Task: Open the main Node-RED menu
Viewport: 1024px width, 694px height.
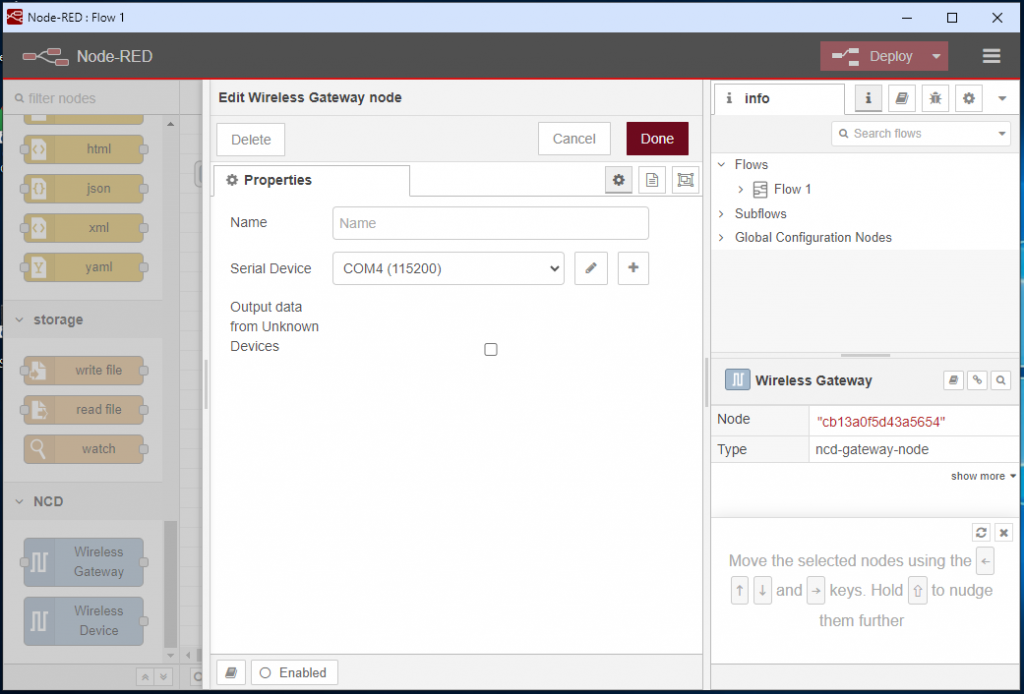Action: tap(991, 56)
